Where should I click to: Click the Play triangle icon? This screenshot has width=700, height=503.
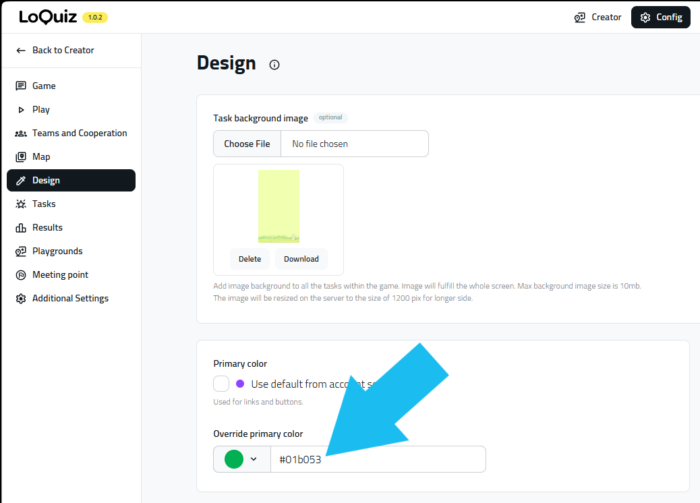[x=21, y=110]
